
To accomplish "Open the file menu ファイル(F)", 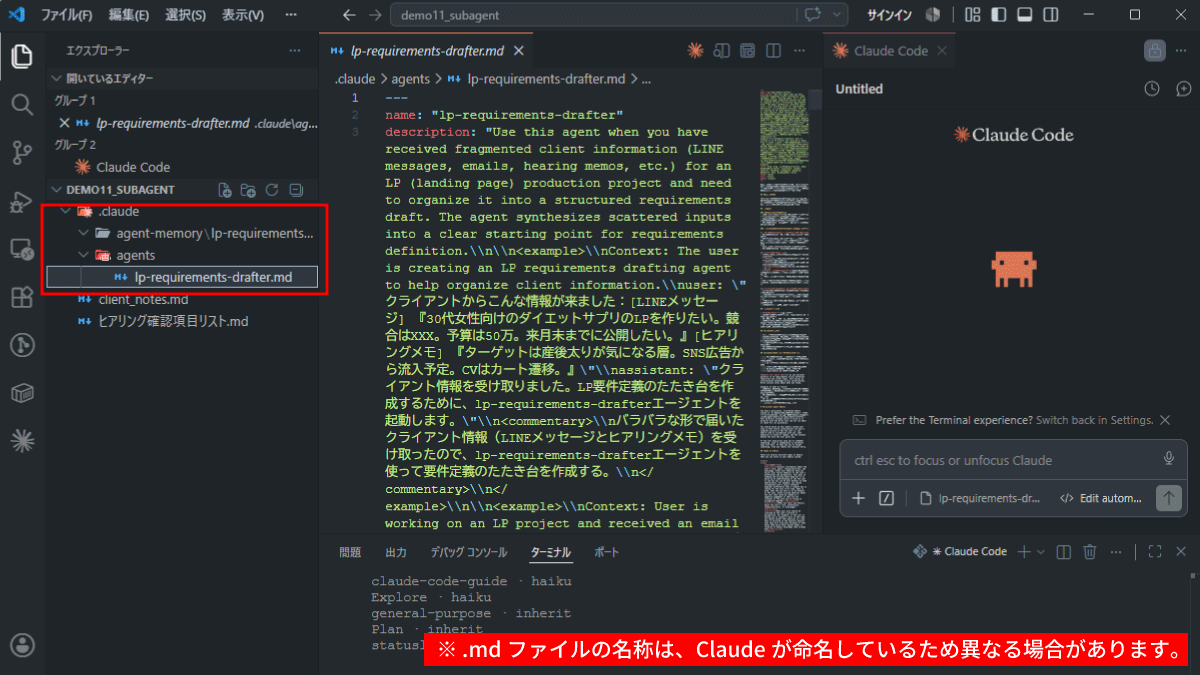I will click(x=66, y=15).
